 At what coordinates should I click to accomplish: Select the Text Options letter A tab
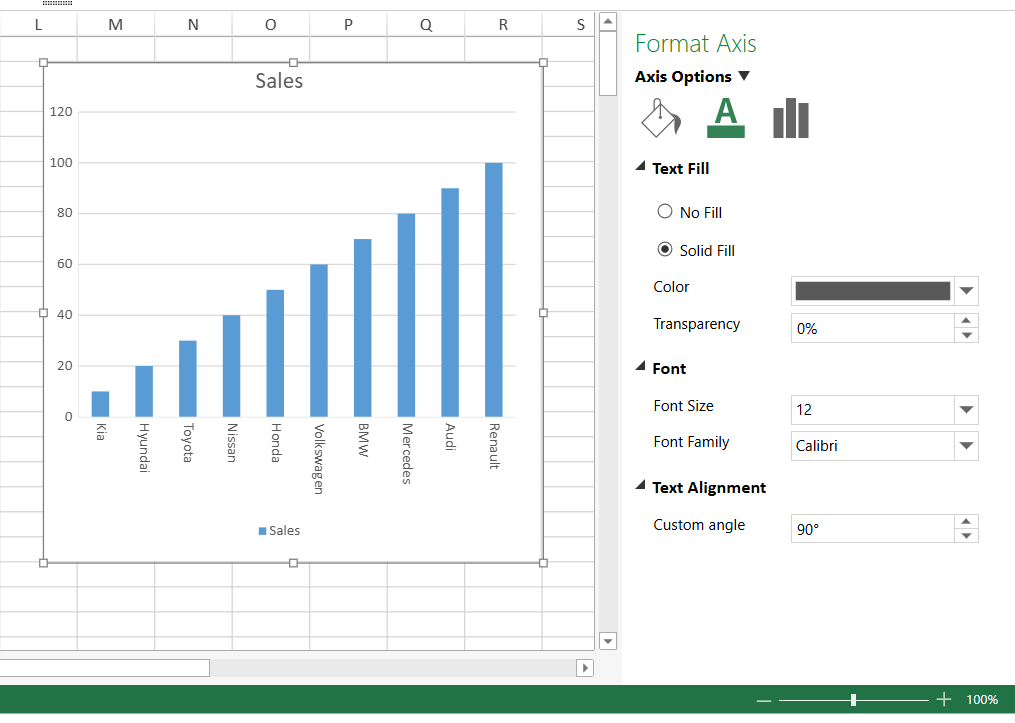click(x=726, y=118)
